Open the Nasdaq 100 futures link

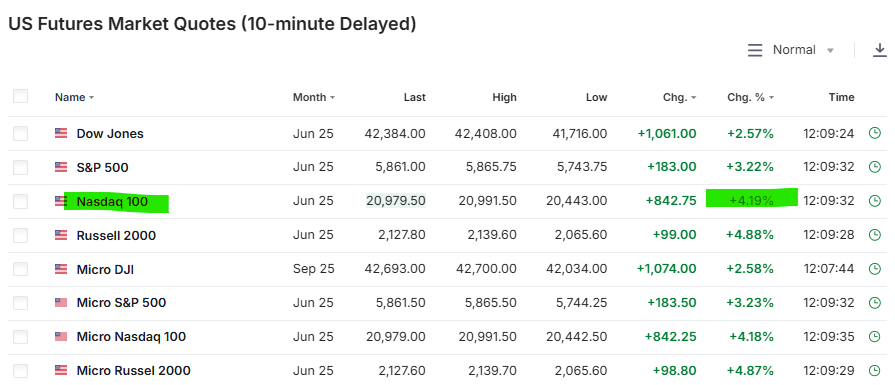tap(112, 201)
